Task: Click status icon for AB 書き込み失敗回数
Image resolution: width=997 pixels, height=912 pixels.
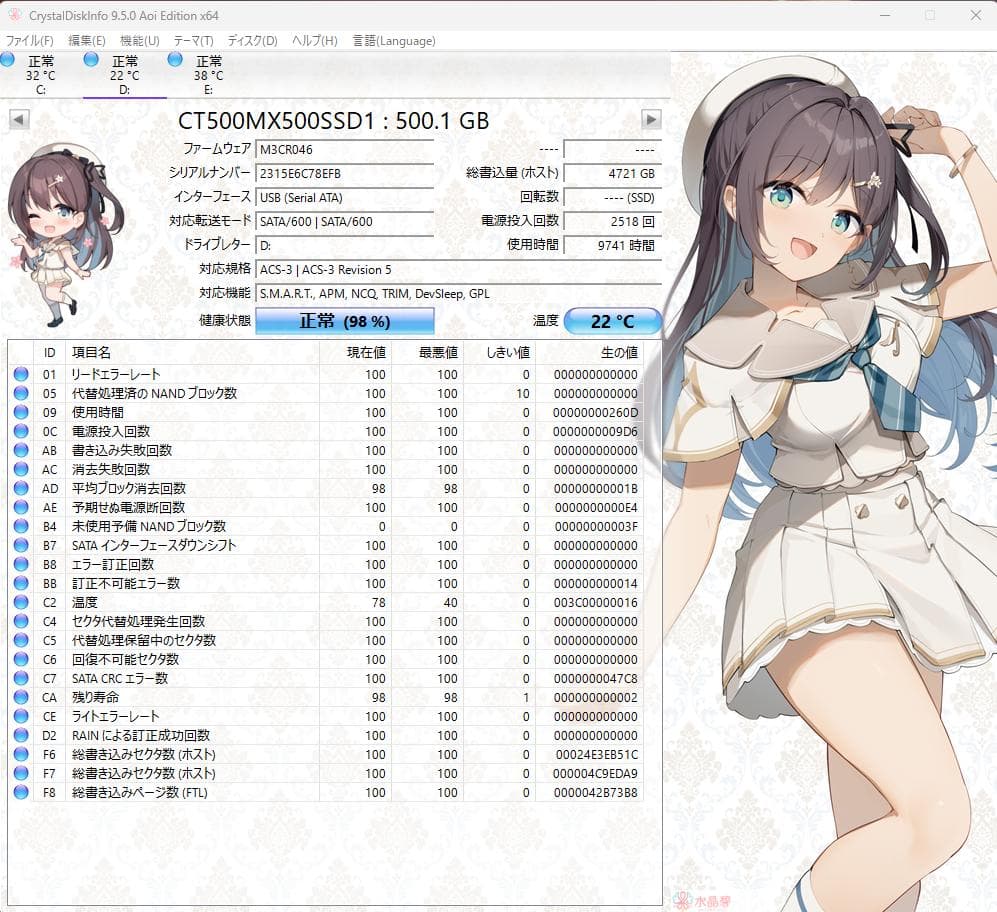Action: (21, 450)
